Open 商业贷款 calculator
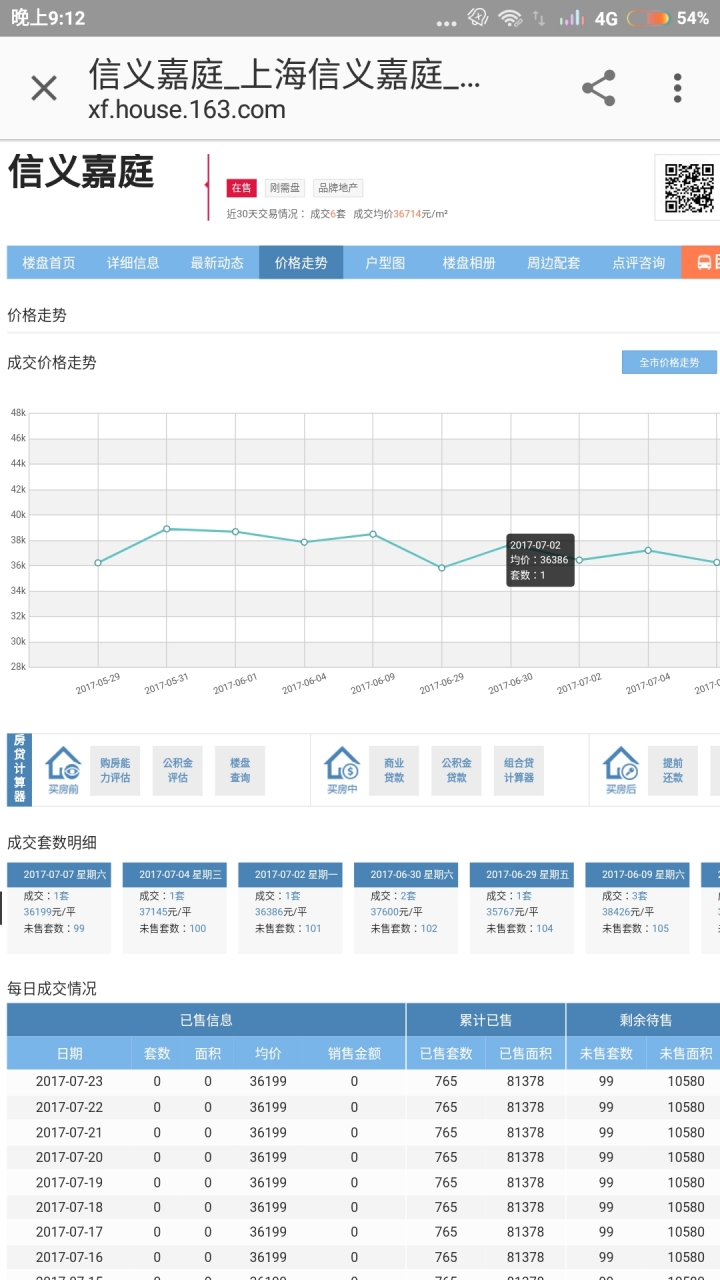Viewport: 720px width, 1280px height. click(x=394, y=770)
